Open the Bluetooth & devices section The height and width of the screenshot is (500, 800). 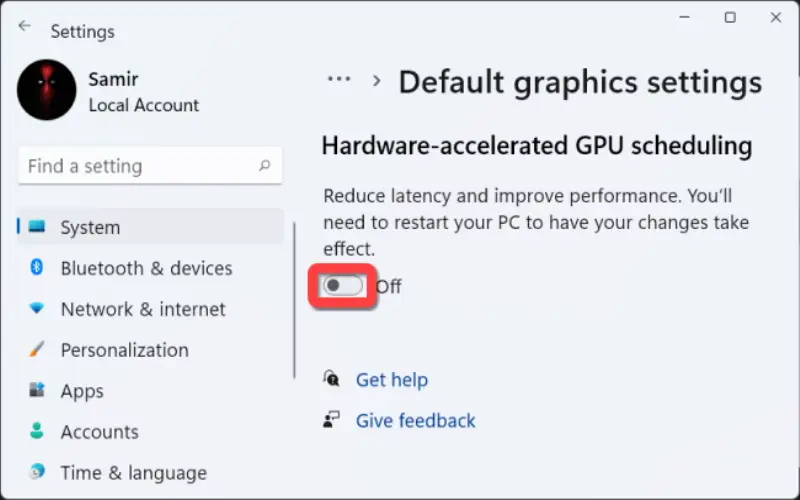[x=146, y=268]
